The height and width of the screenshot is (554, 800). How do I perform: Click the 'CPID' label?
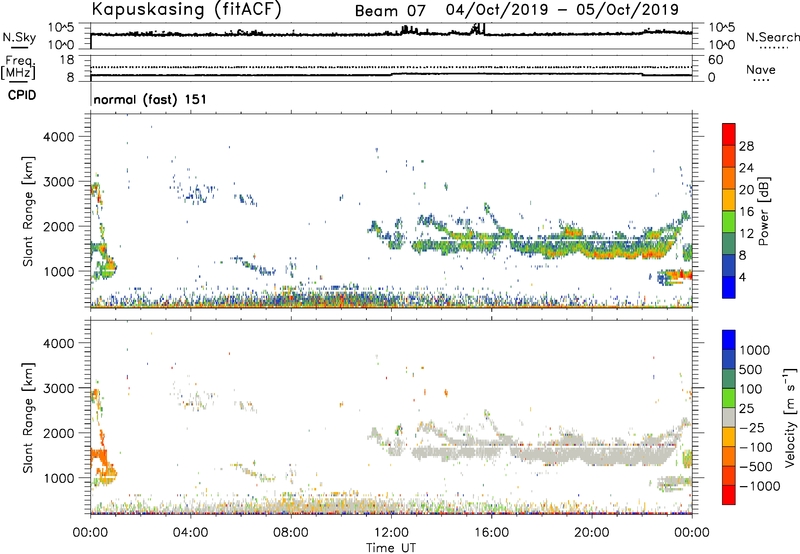coord(22,95)
